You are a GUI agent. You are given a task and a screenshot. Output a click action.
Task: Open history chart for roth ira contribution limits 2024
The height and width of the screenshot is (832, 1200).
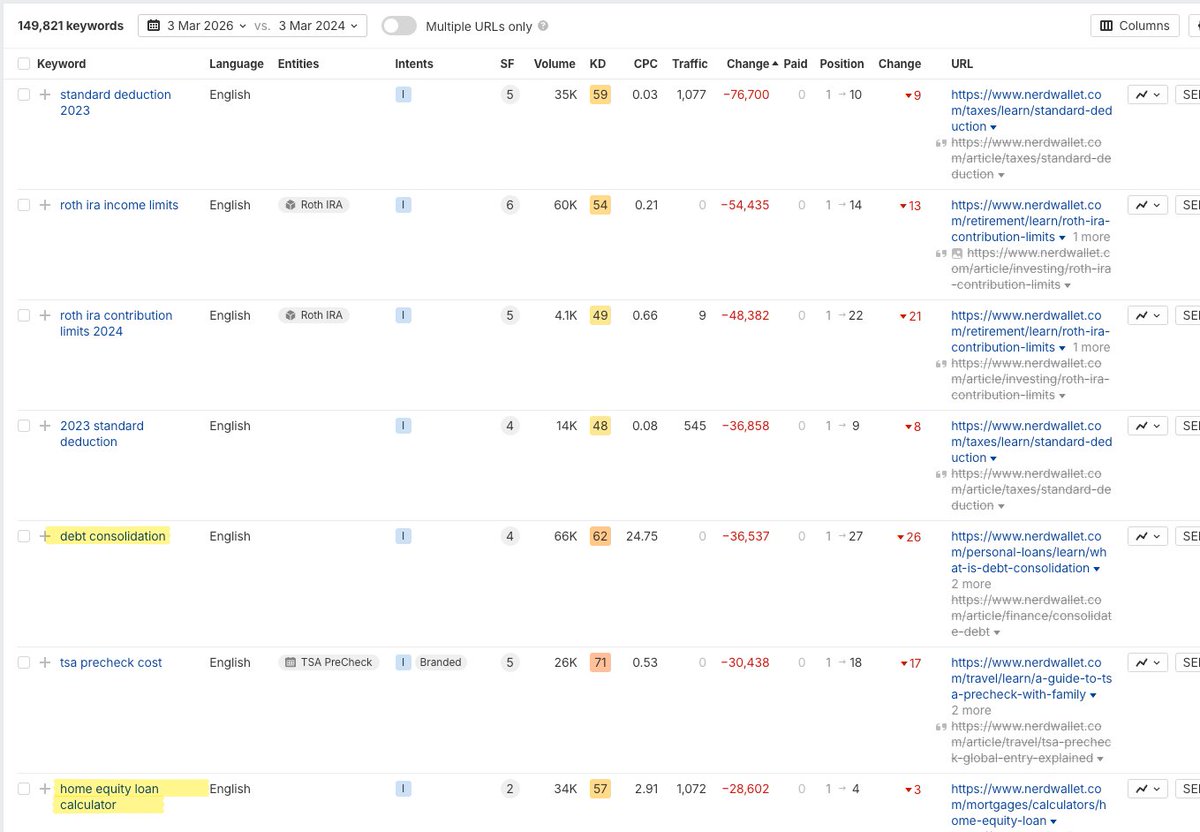(1147, 315)
